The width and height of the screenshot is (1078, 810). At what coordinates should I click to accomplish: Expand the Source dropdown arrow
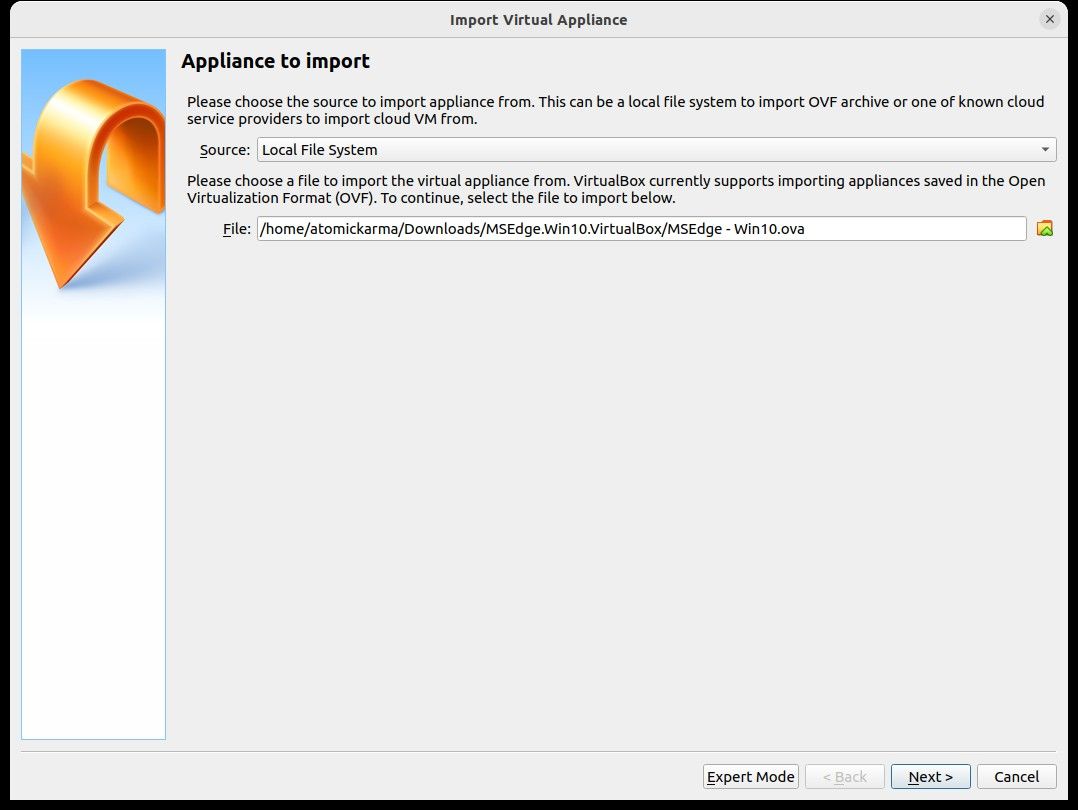tap(1045, 150)
